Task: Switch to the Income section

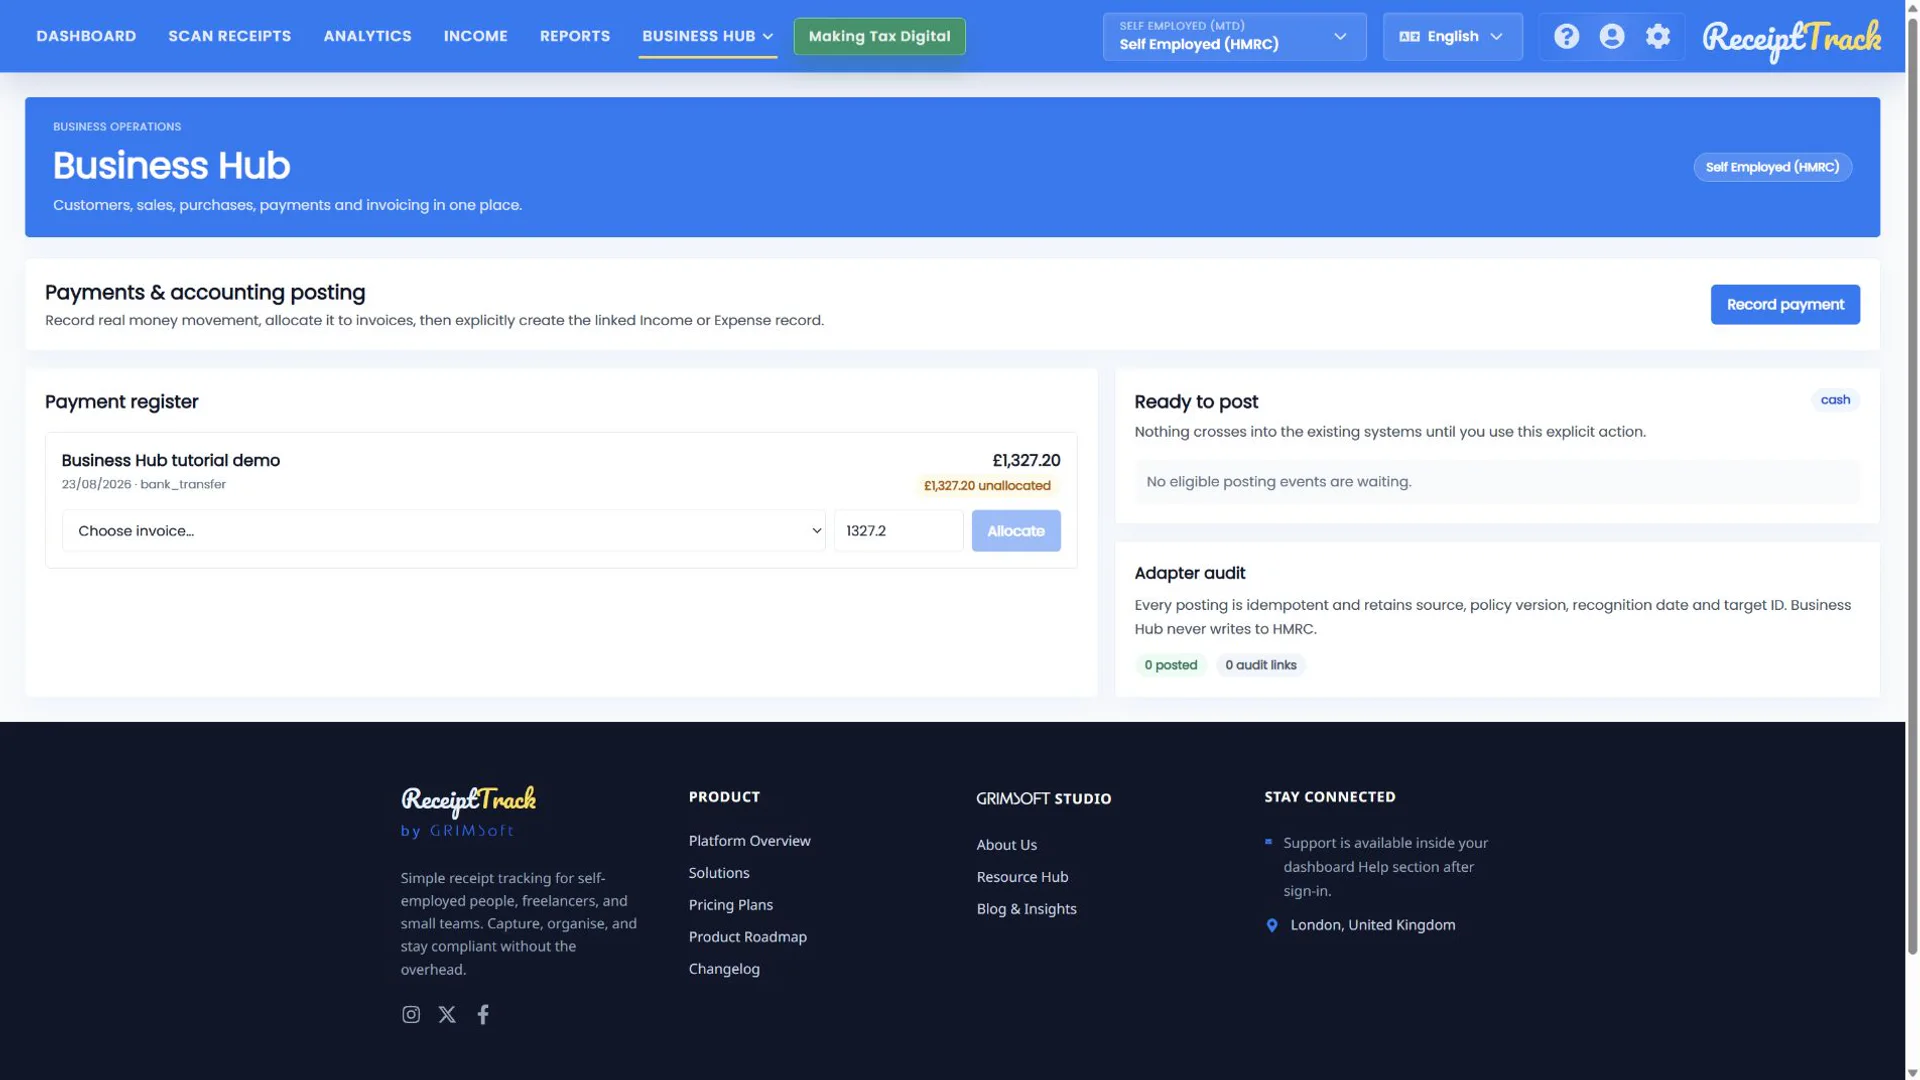Action: (476, 36)
